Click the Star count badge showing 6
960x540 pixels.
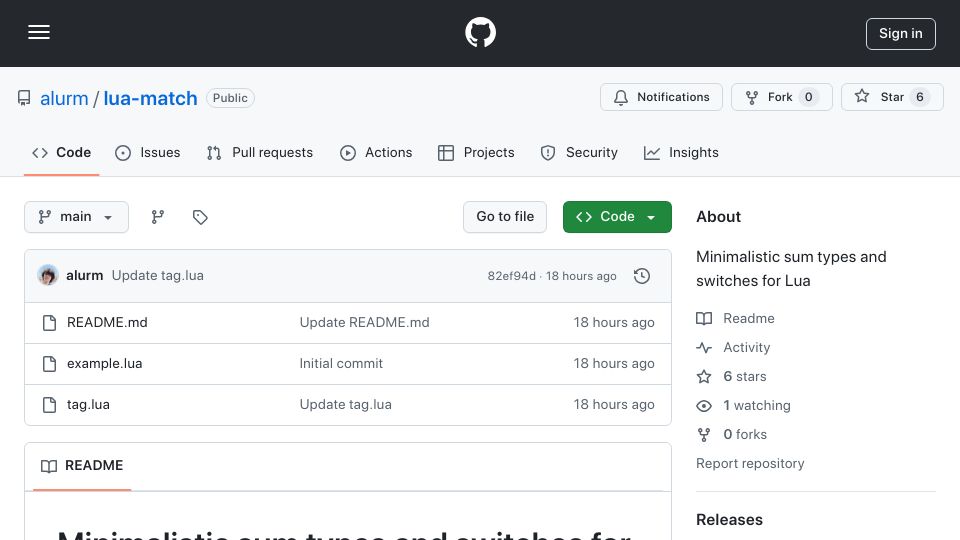(x=920, y=97)
